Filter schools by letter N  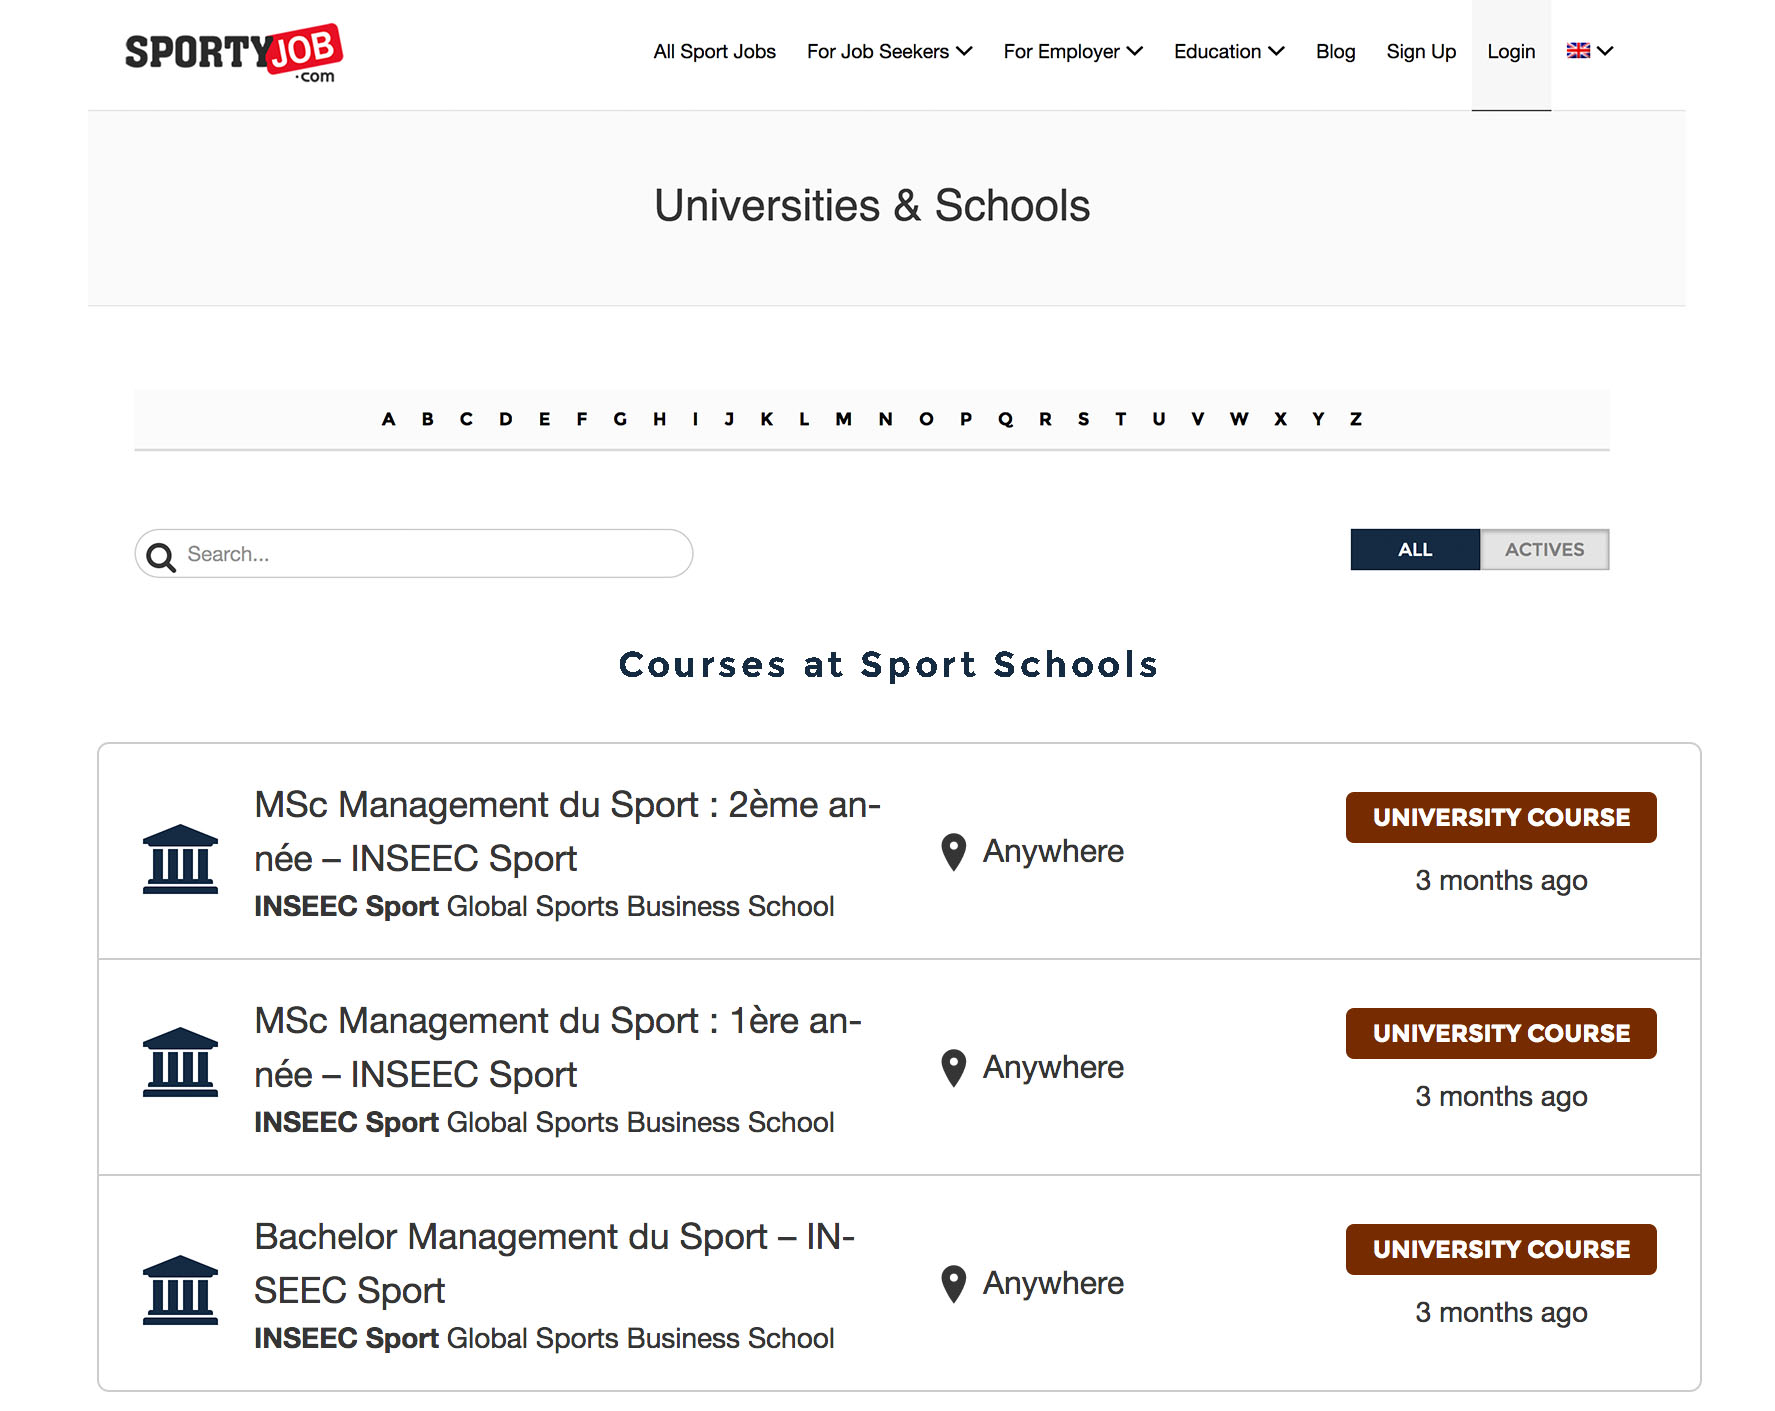(x=885, y=419)
